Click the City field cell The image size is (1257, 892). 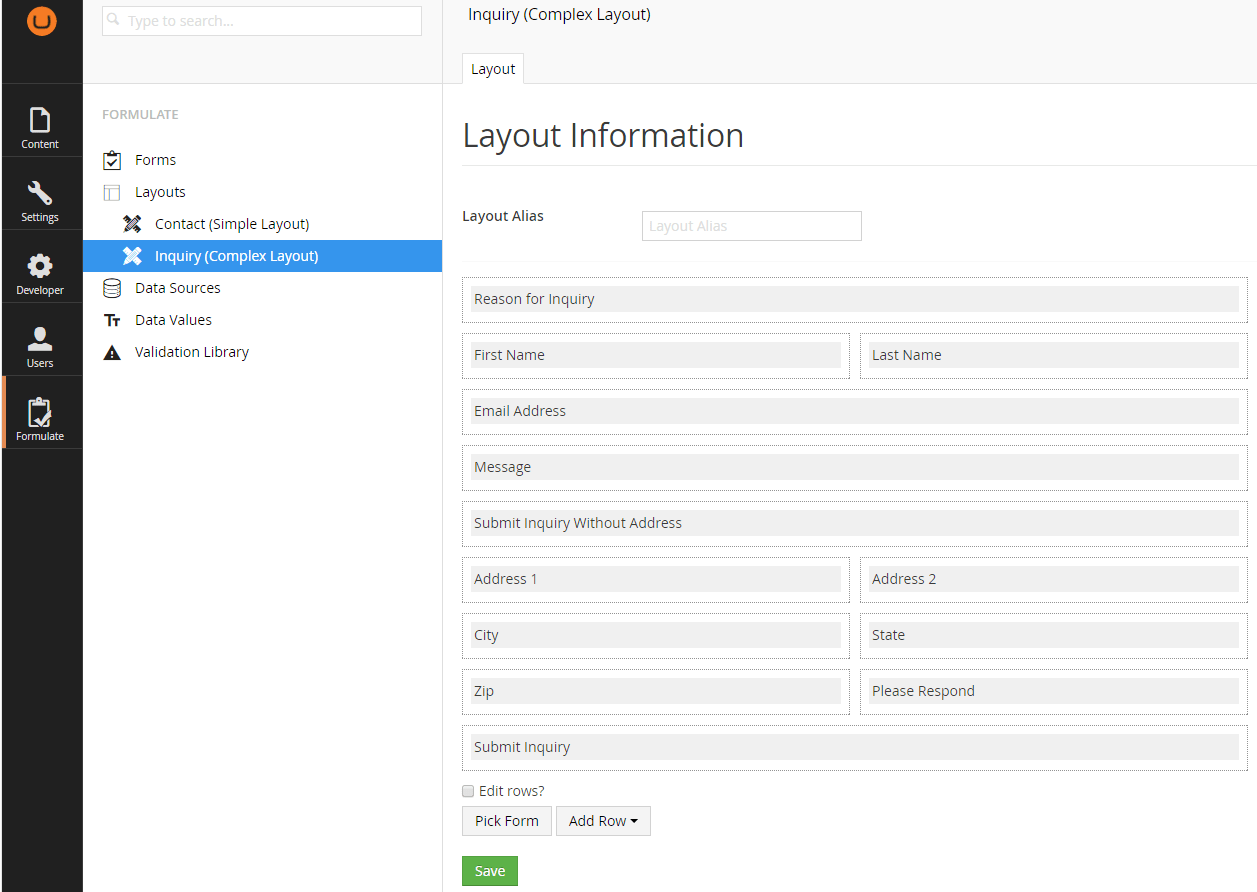(x=656, y=635)
